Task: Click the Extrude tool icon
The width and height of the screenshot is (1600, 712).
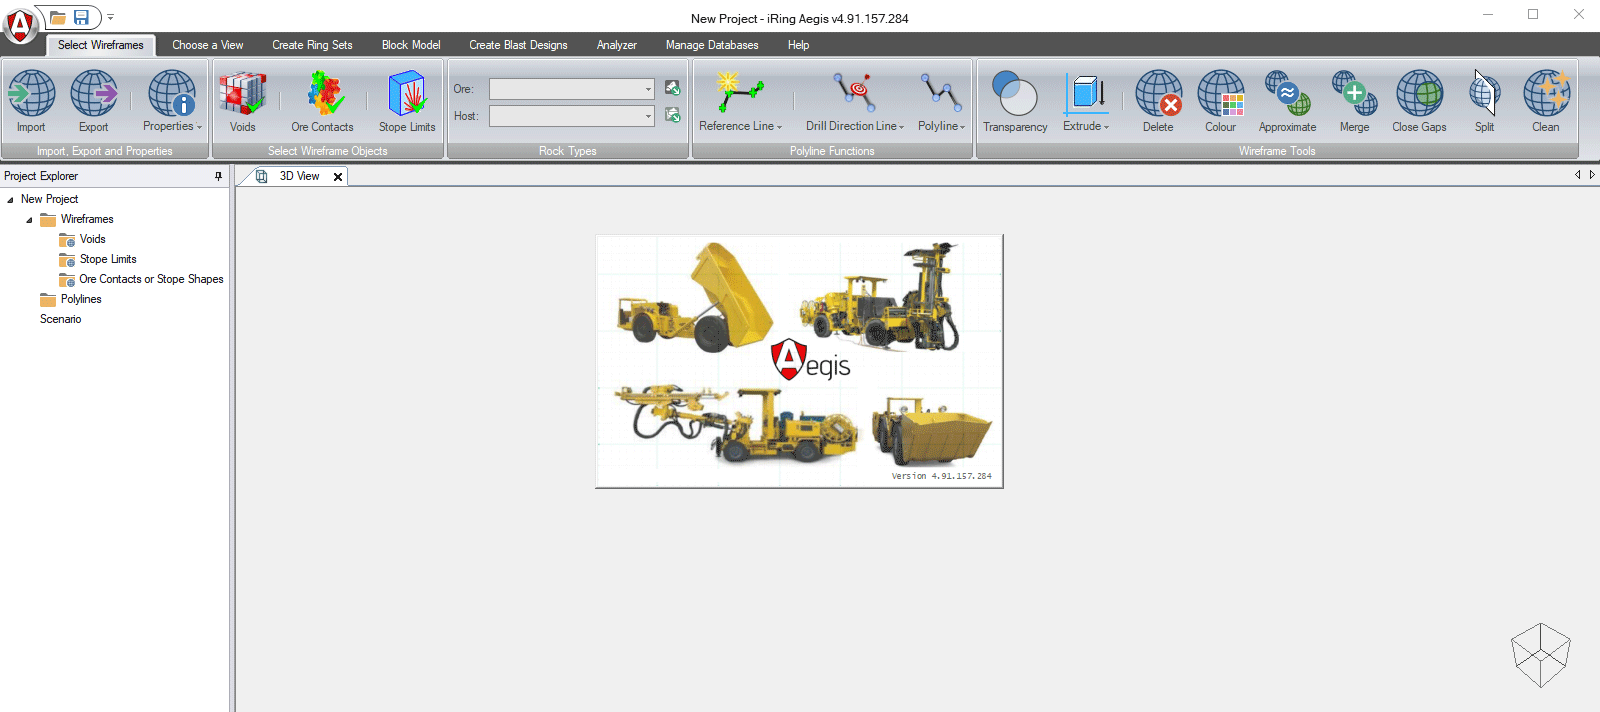Action: pos(1086,94)
